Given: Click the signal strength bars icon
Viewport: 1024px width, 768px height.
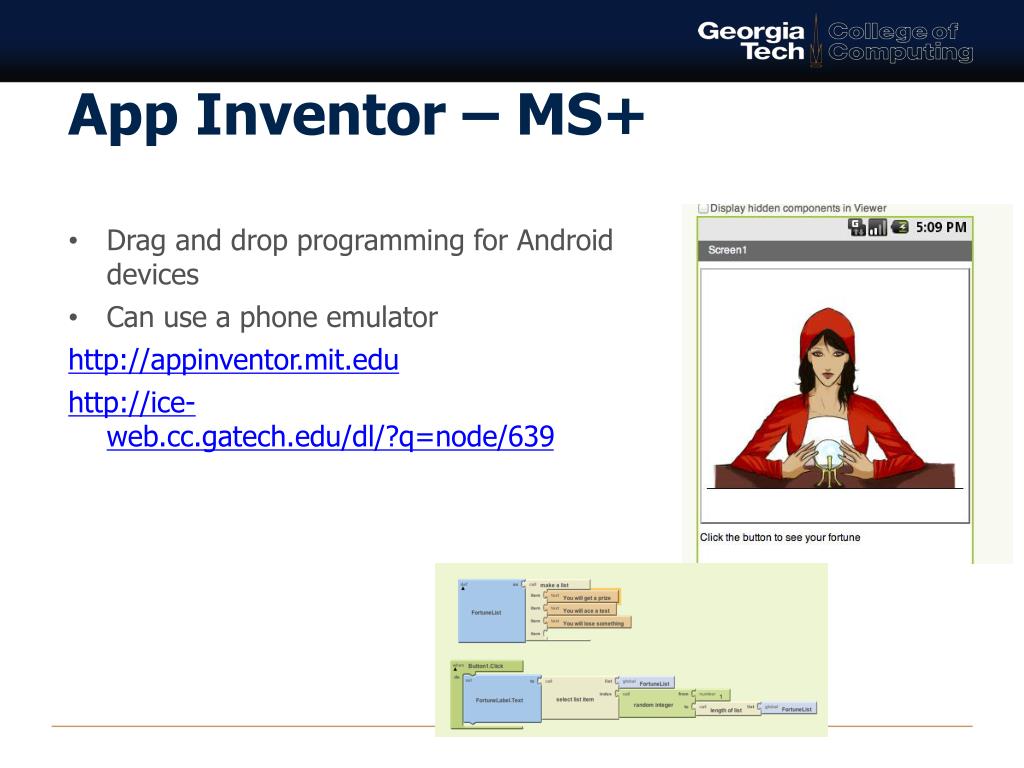Looking at the screenshot, I should click(x=877, y=227).
